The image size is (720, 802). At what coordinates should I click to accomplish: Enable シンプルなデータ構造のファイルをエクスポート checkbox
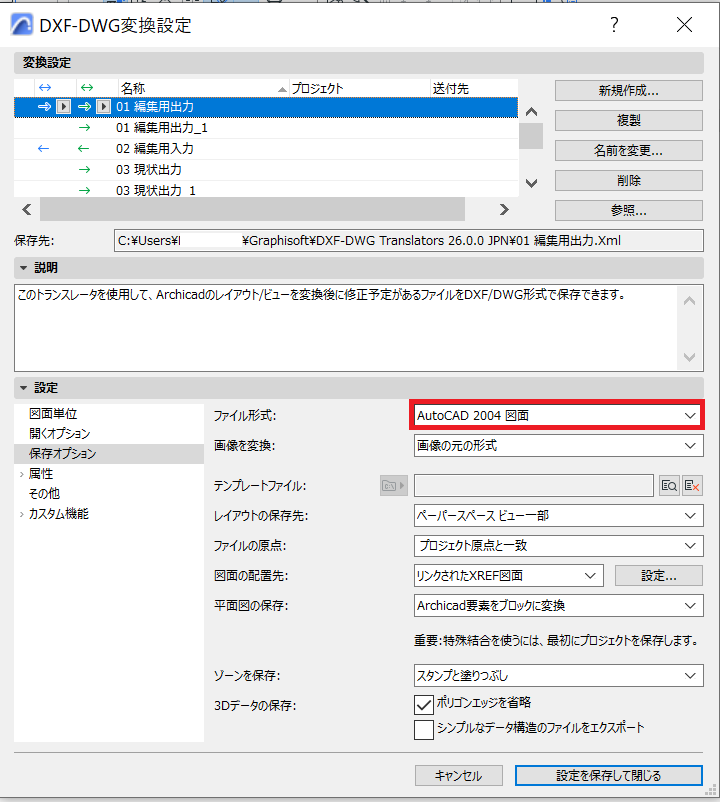click(x=423, y=729)
